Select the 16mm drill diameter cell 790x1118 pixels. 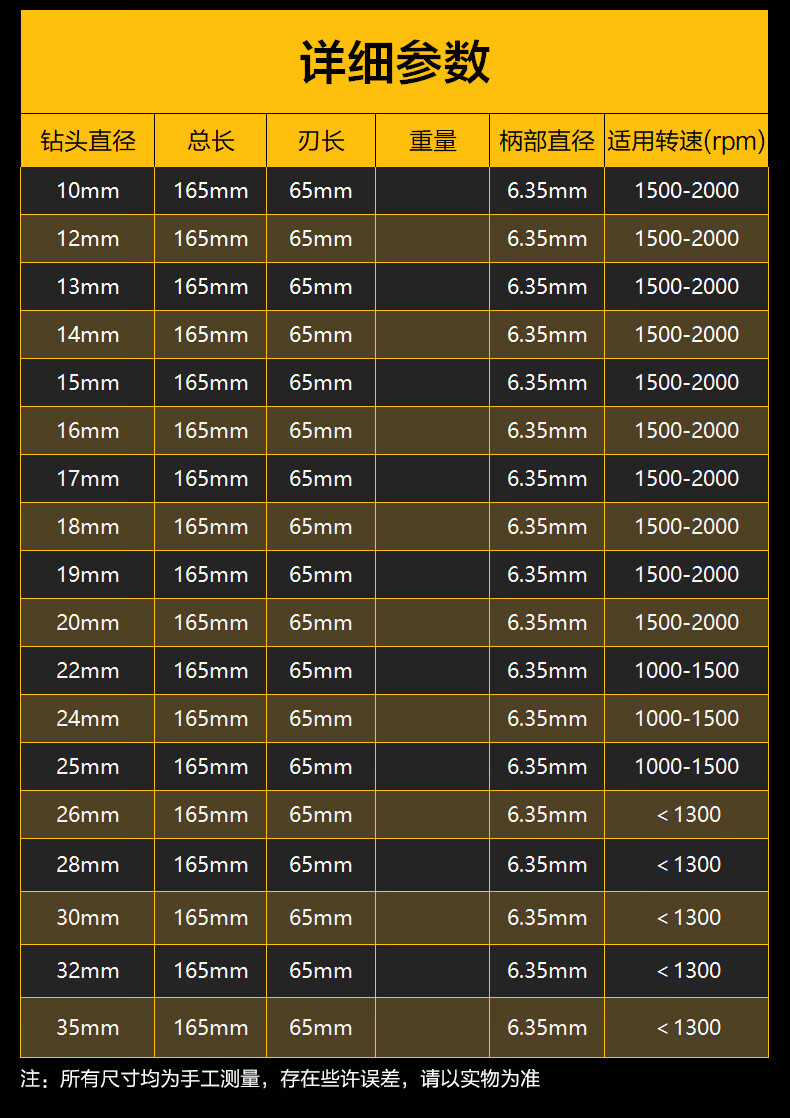click(88, 431)
